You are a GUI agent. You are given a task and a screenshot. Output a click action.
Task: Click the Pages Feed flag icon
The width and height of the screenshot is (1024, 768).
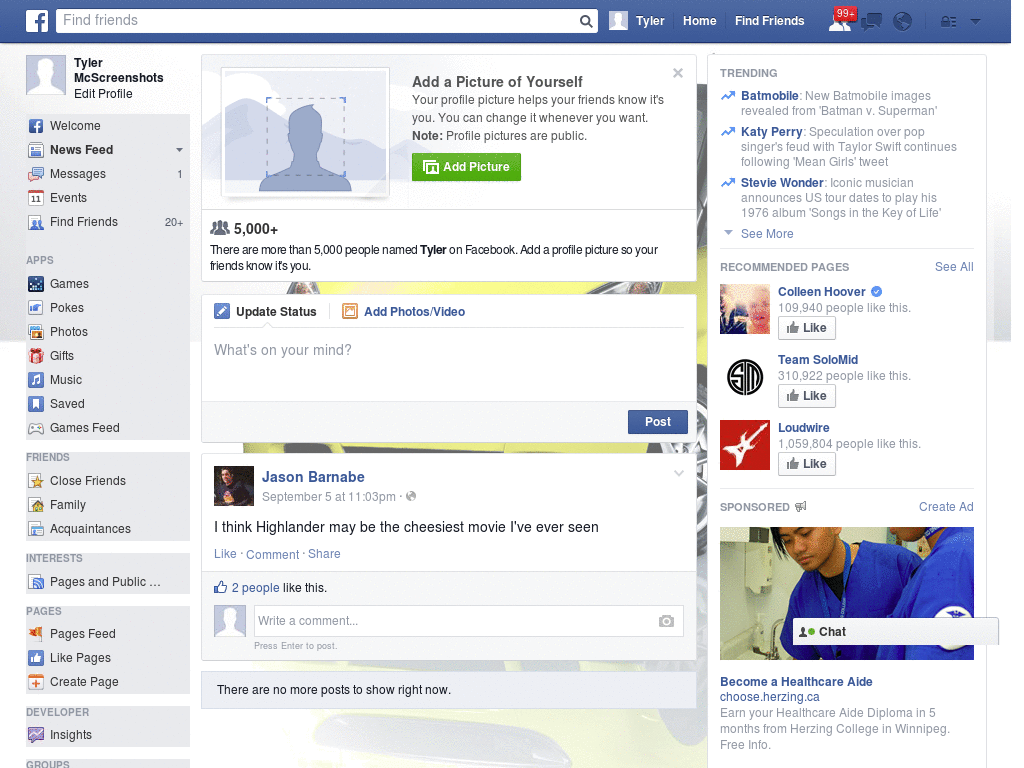tap(36, 633)
